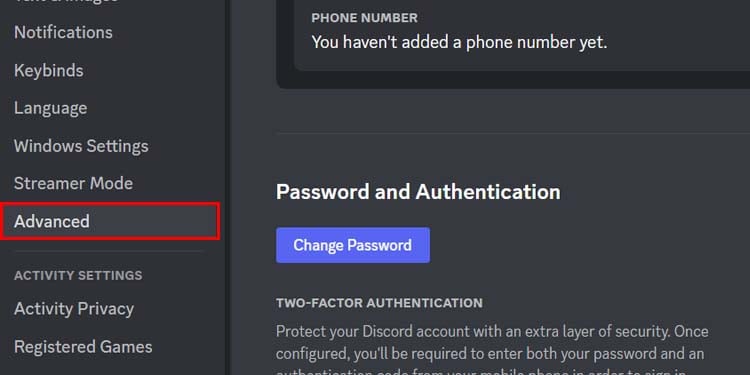The width and height of the screenshot is (750, 375).
Task: Click the Two-Factor Authentication label
Action: (379, 303)
